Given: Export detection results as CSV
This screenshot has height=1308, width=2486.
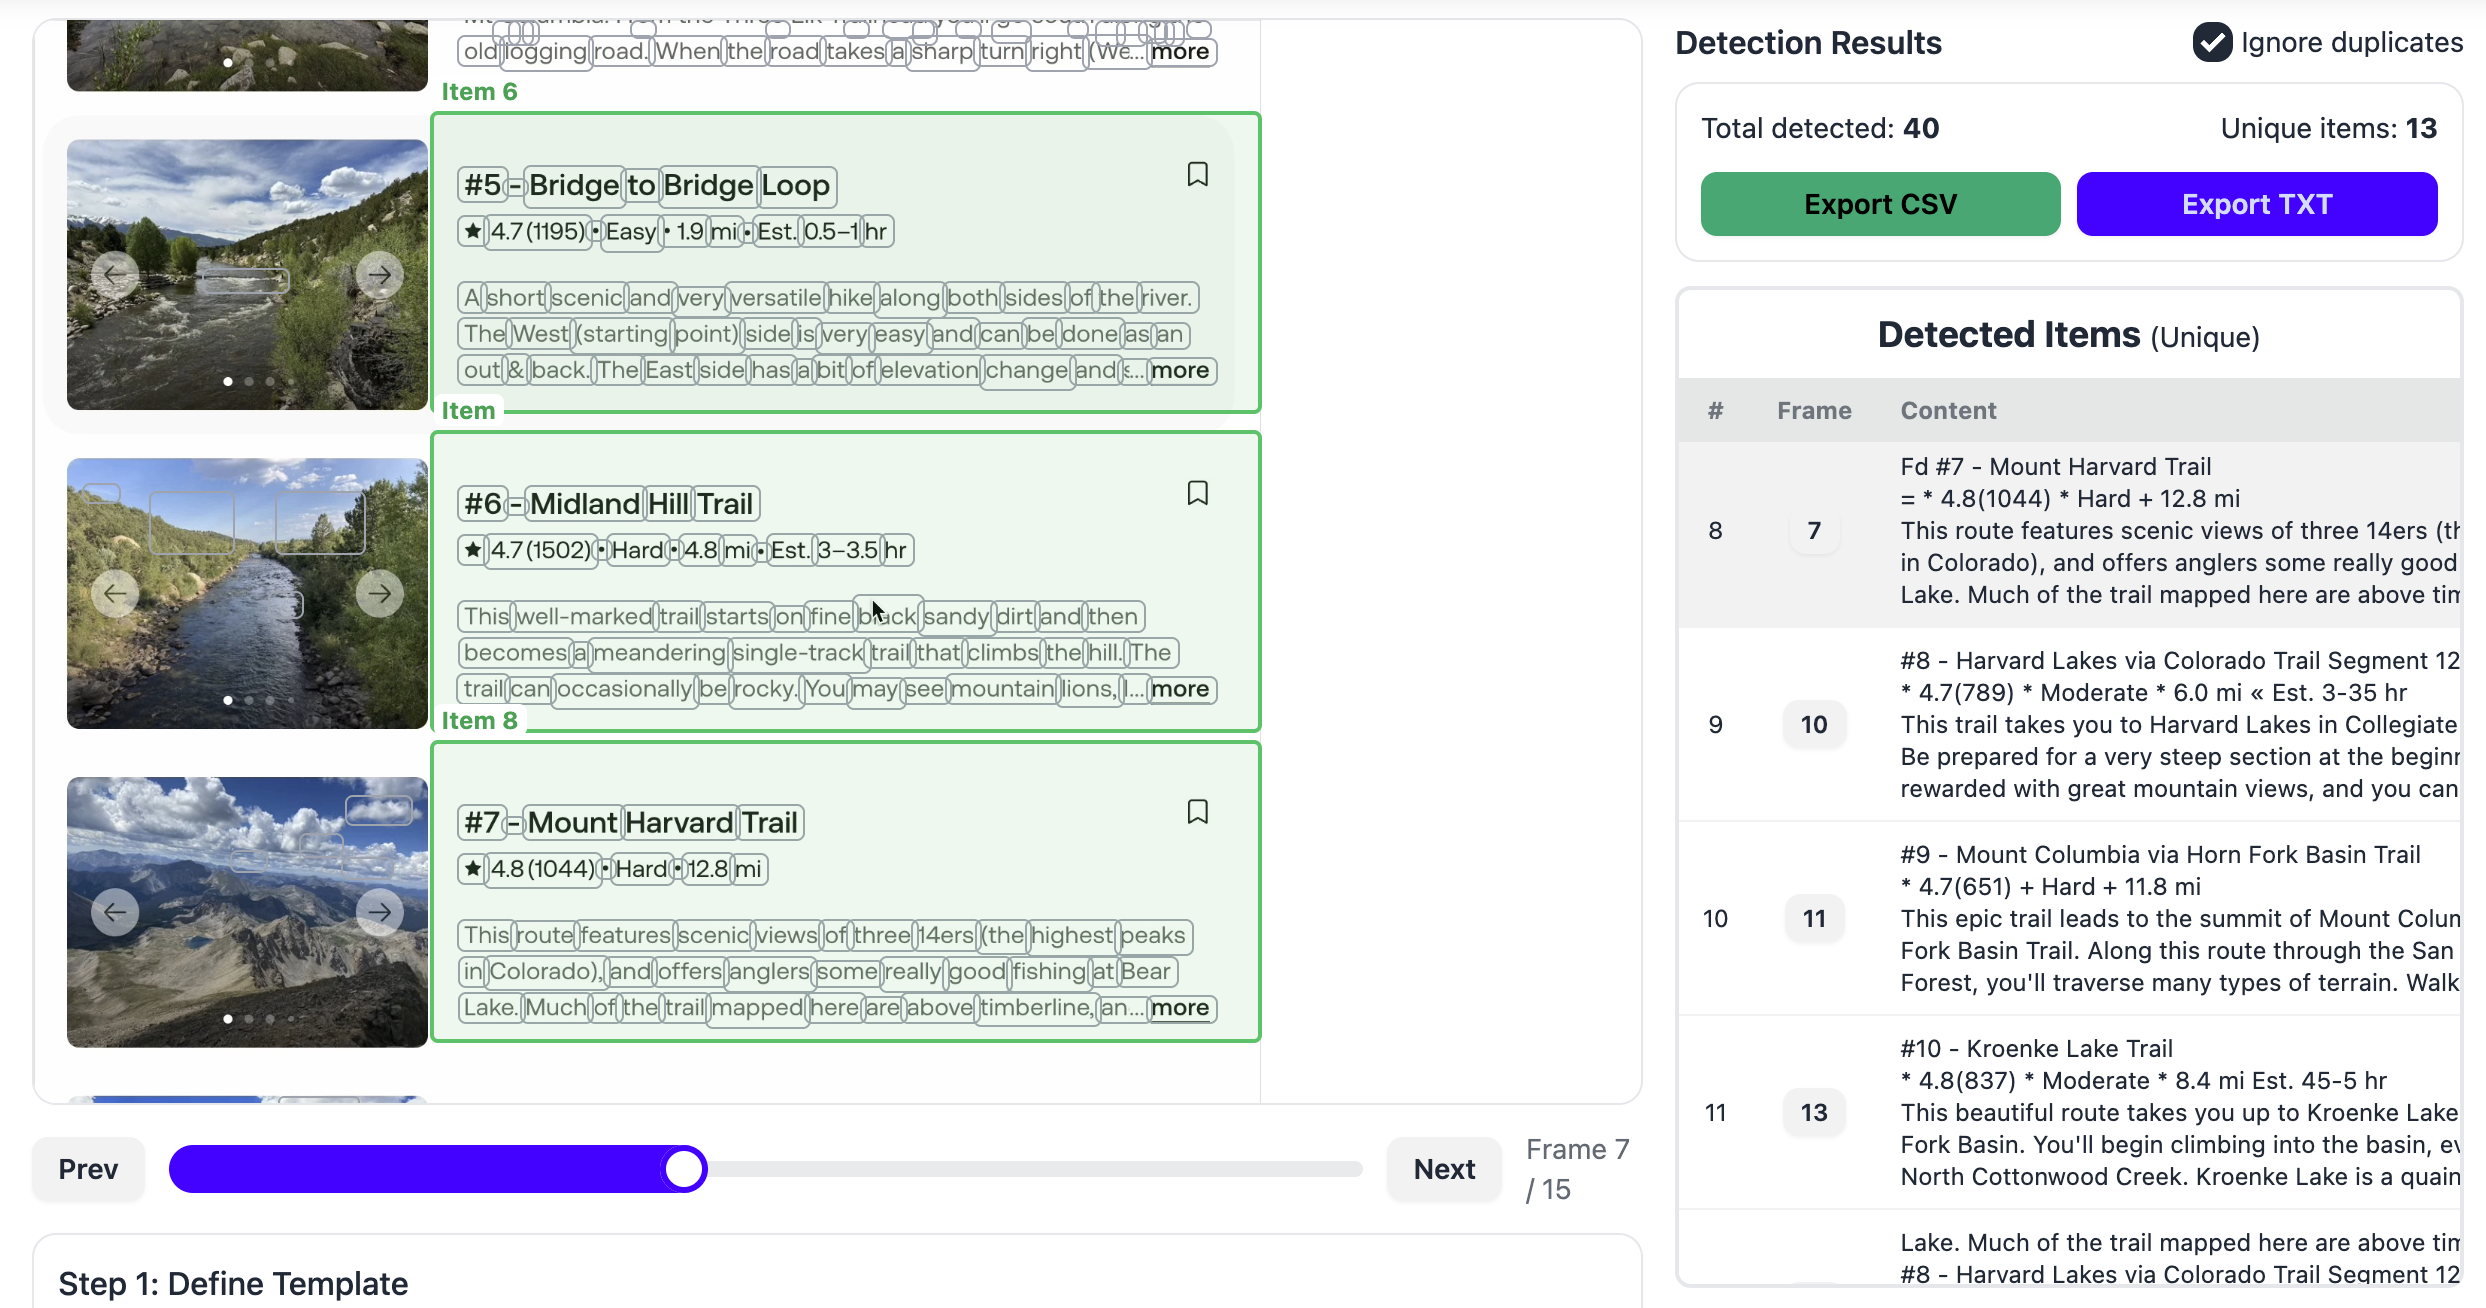Looking at the screenshot, I should pyautogui.click(x=1879, y=203).
